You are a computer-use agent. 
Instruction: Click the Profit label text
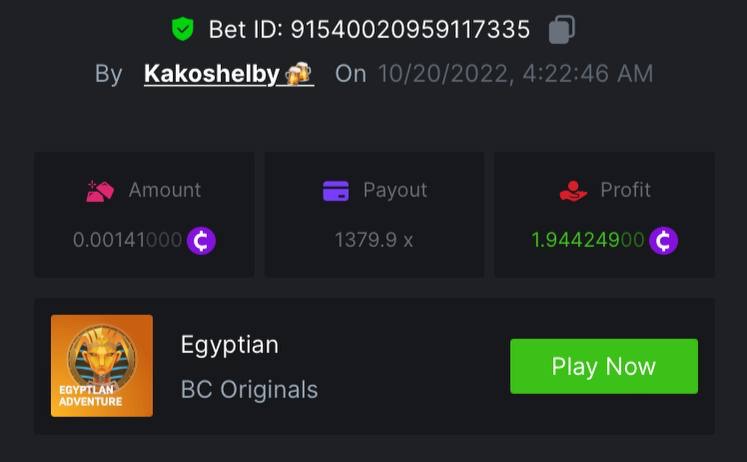[625, 190]
